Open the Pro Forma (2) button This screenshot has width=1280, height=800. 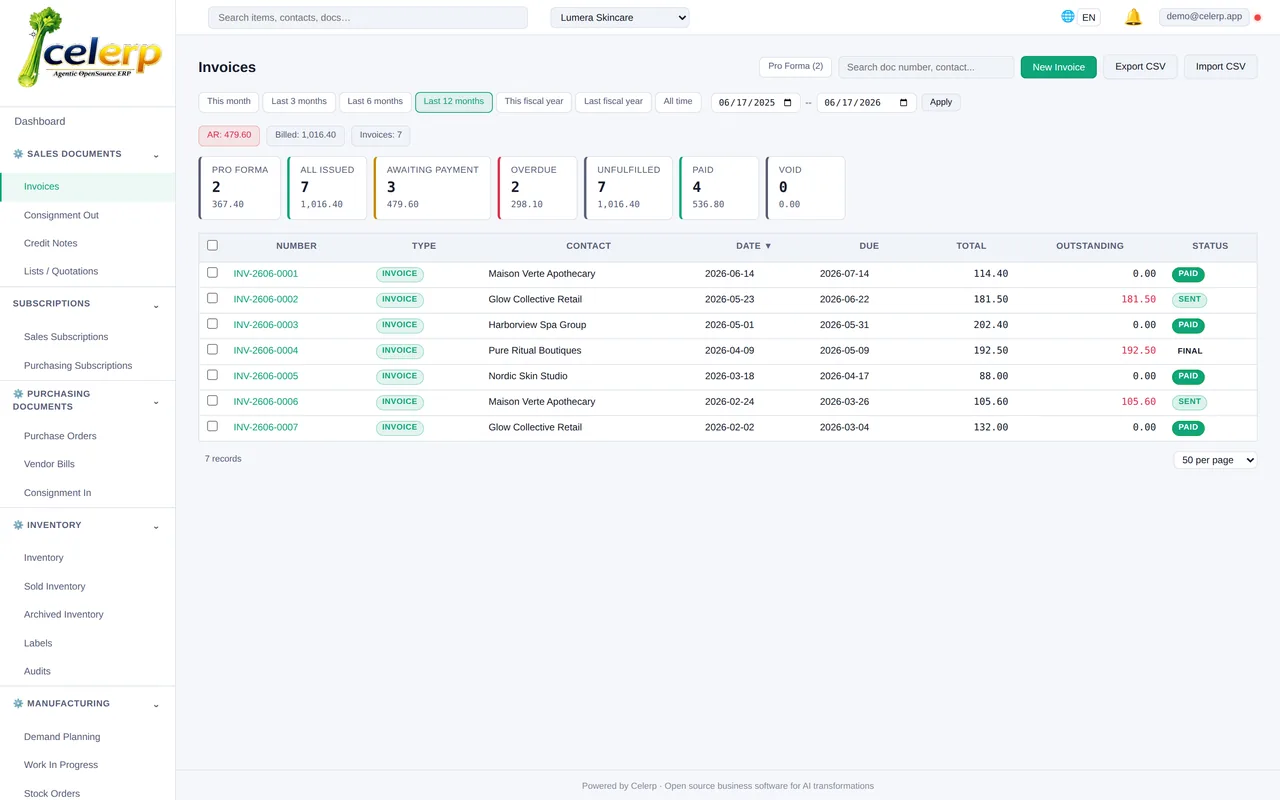[795, 67]
